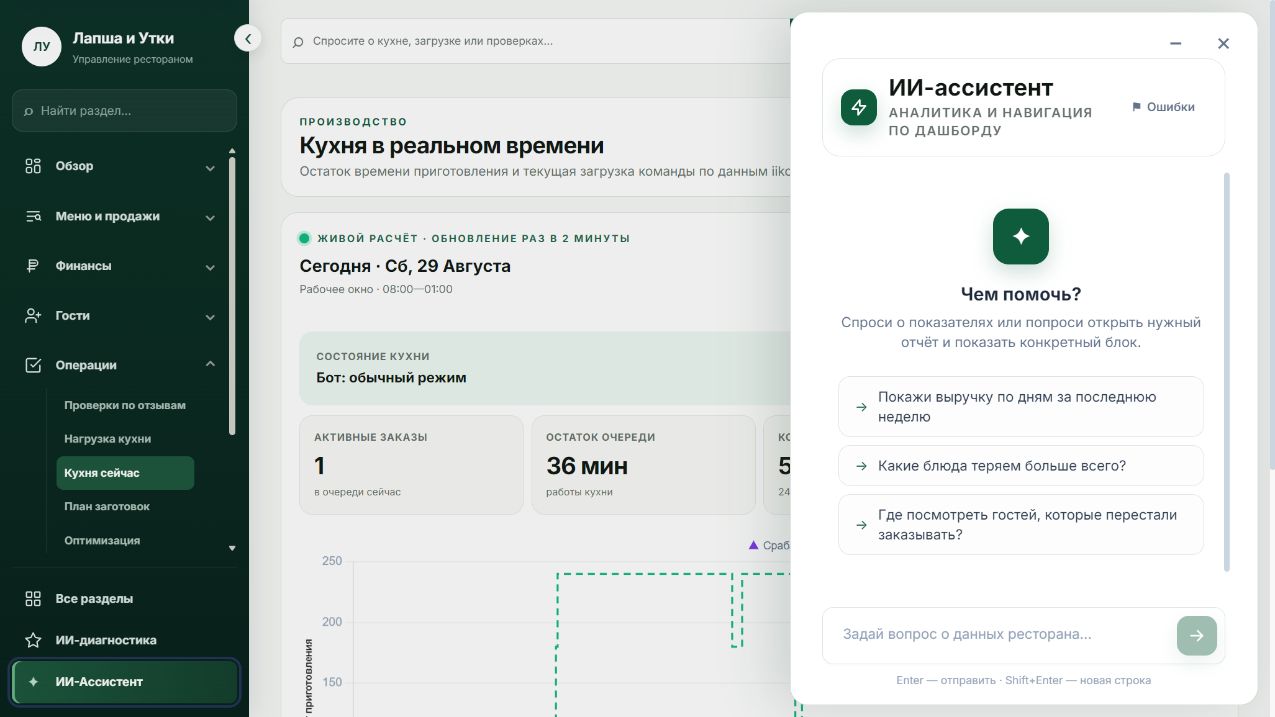Open Нагрузка кухни page
Screen dimensions: 1275x717
point(125,439)
